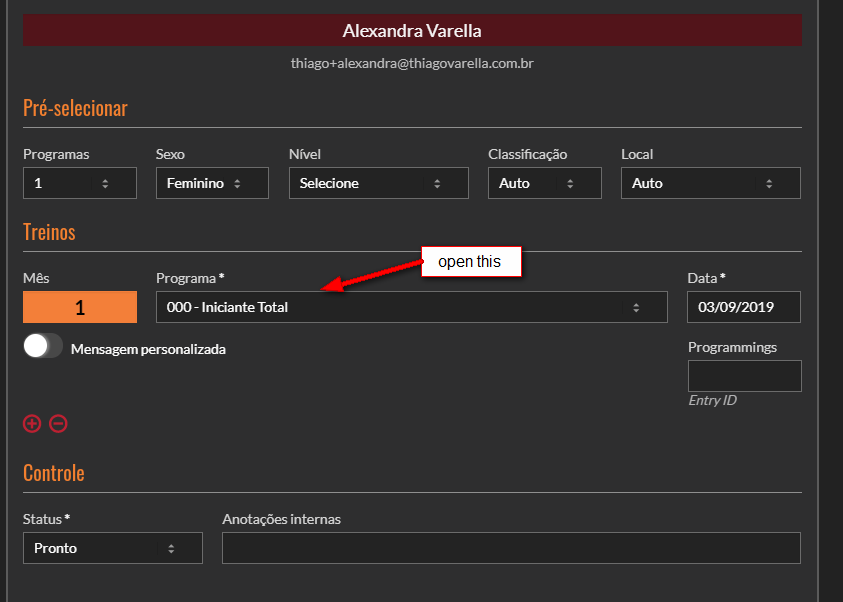Click the Mensagem personalizada label text
This screenshot has height=602, width=843.
click(148, 349)
